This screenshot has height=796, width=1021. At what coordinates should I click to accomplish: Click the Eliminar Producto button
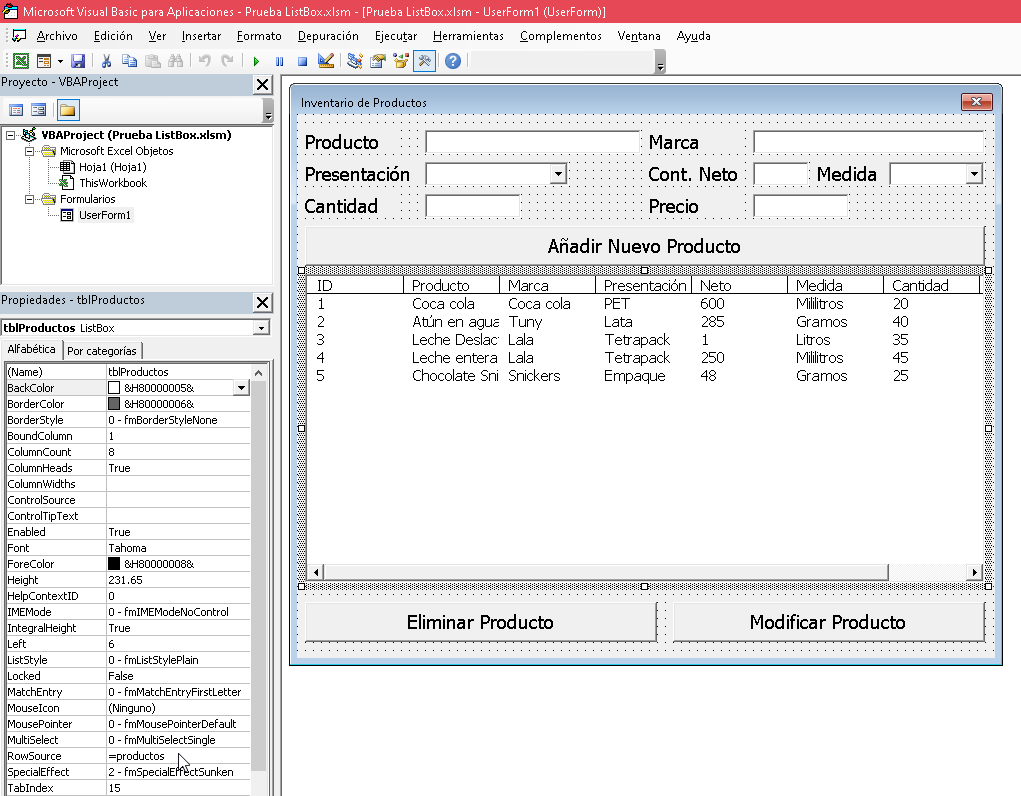pos(481,622)
